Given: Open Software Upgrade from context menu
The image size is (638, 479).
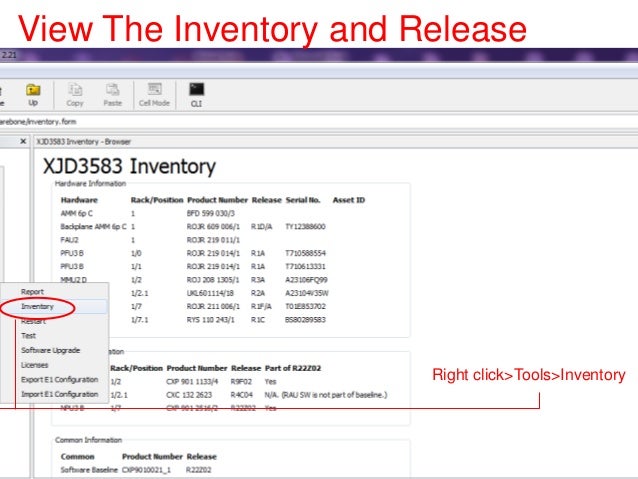Looking at the screenshot, I should tap(50, 350).
